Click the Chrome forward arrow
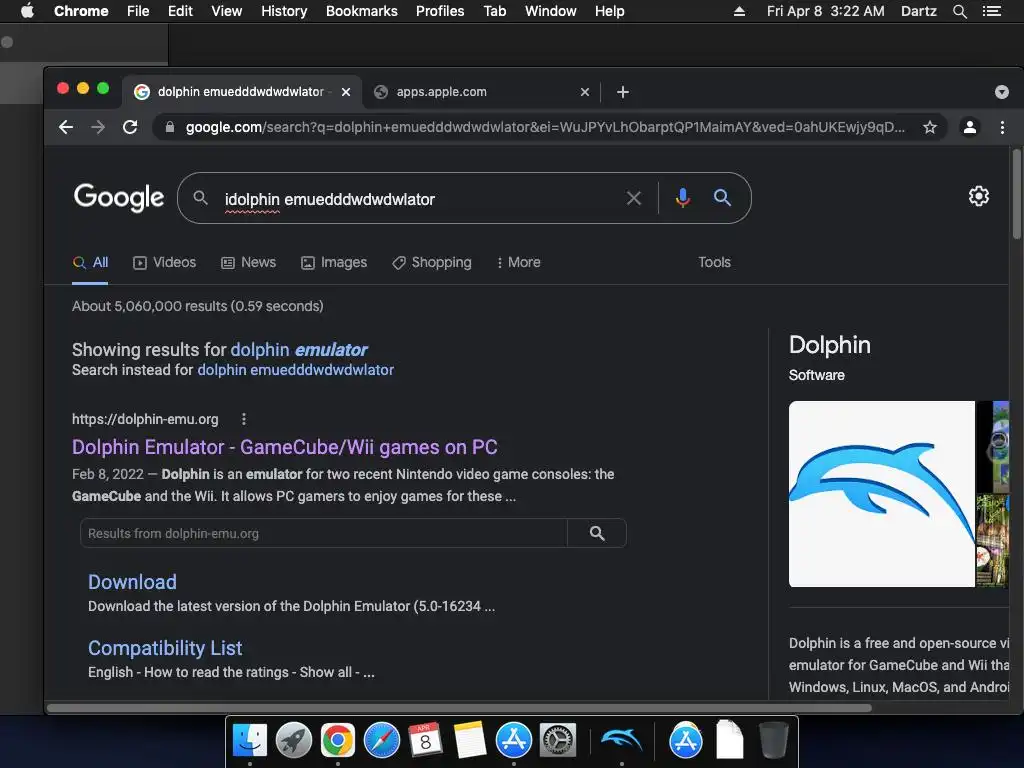This screenshot has width=1024, height=768. [x=98, y=127]
